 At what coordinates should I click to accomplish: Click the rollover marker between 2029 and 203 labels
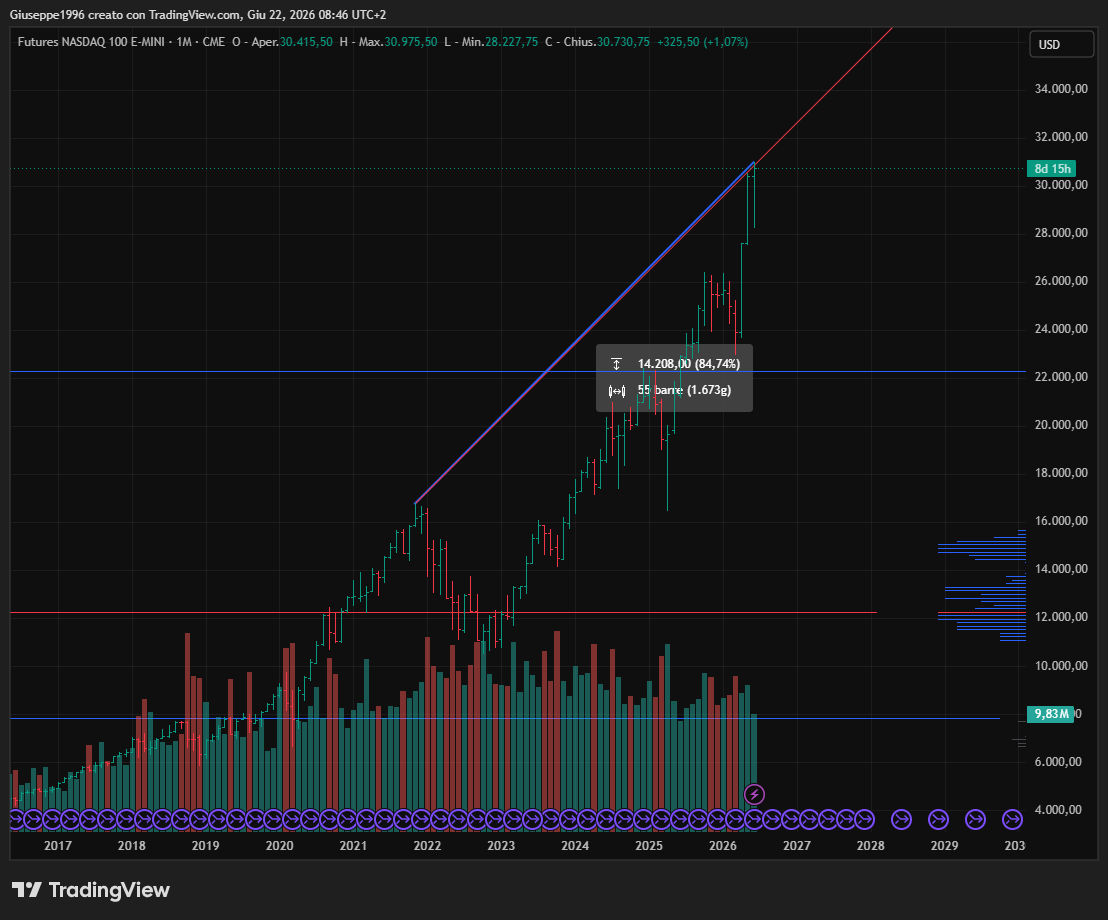pos(975,820)
